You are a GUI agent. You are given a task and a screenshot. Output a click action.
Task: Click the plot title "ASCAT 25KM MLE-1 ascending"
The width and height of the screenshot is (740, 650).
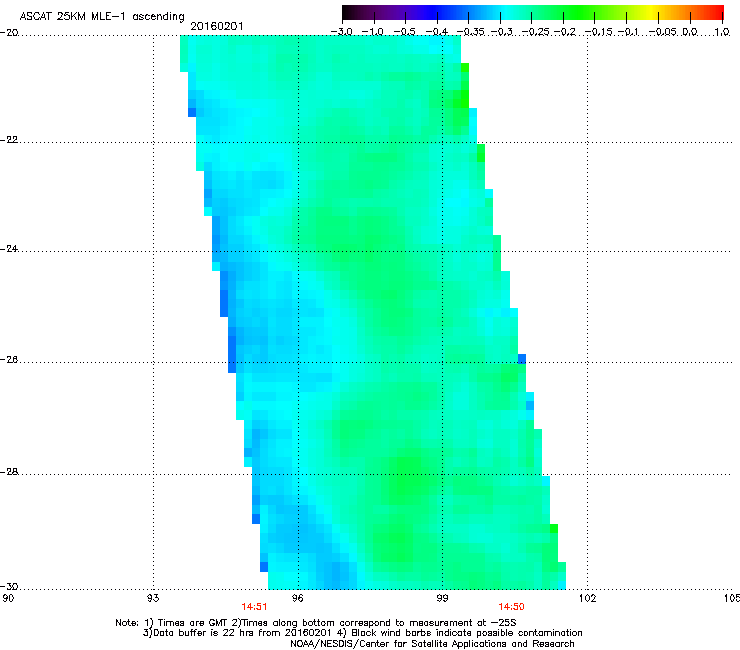(102, 17)
